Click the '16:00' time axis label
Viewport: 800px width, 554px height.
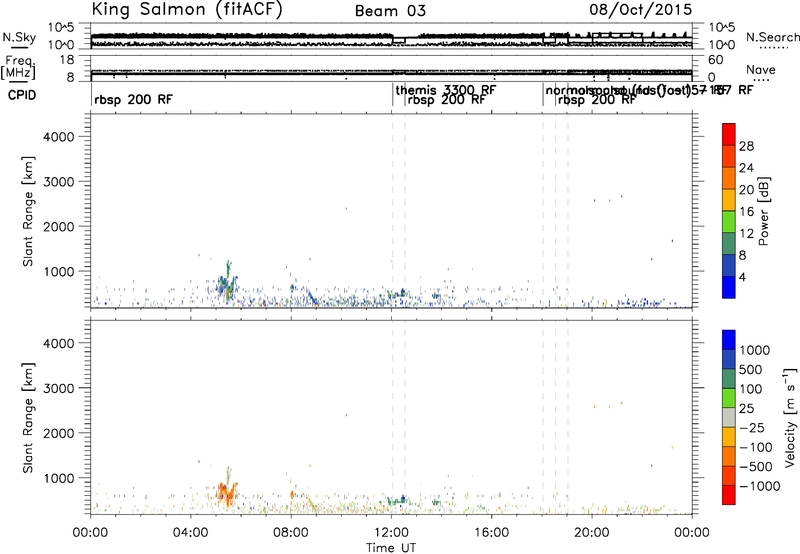(491, 533)
